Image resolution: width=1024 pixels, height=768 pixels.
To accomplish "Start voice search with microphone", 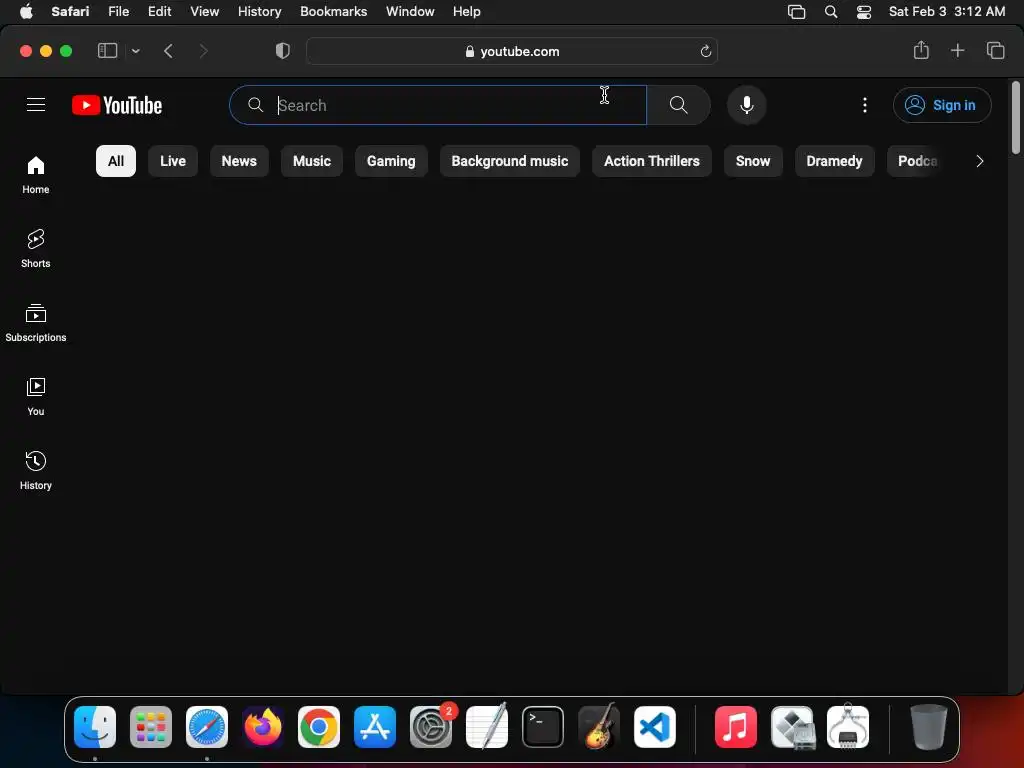I will (746, 105).
